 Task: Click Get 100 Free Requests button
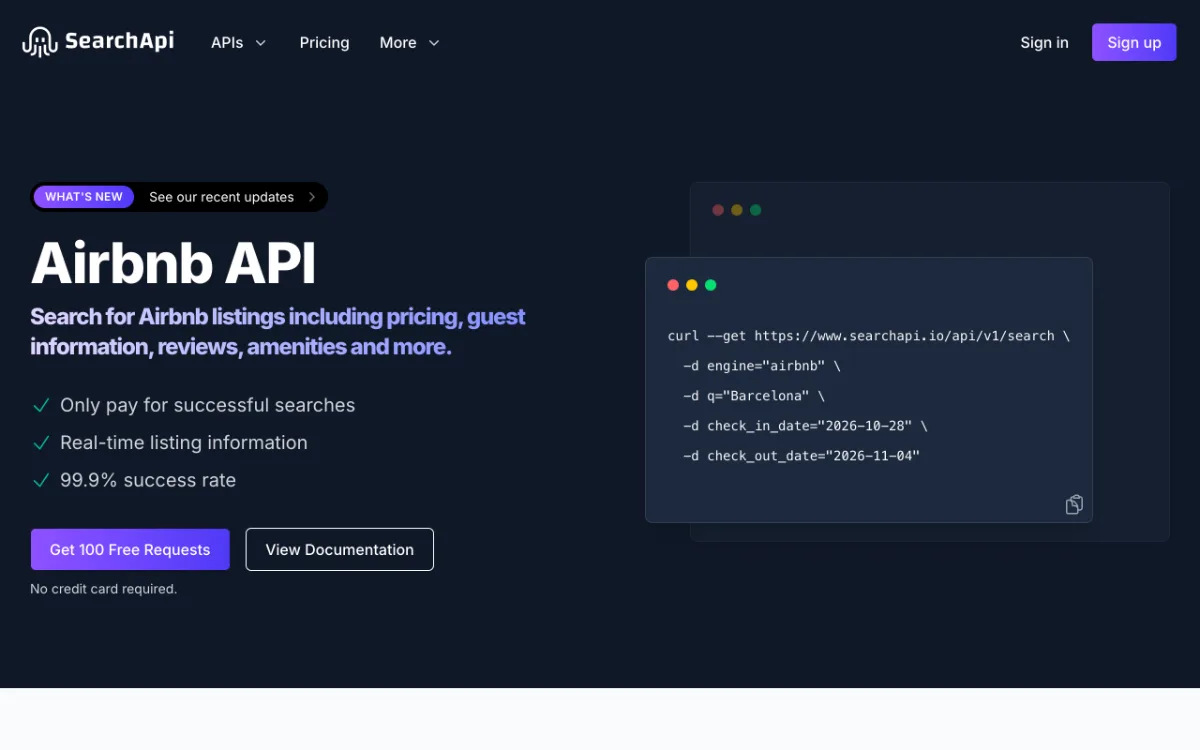pos(130,549)
